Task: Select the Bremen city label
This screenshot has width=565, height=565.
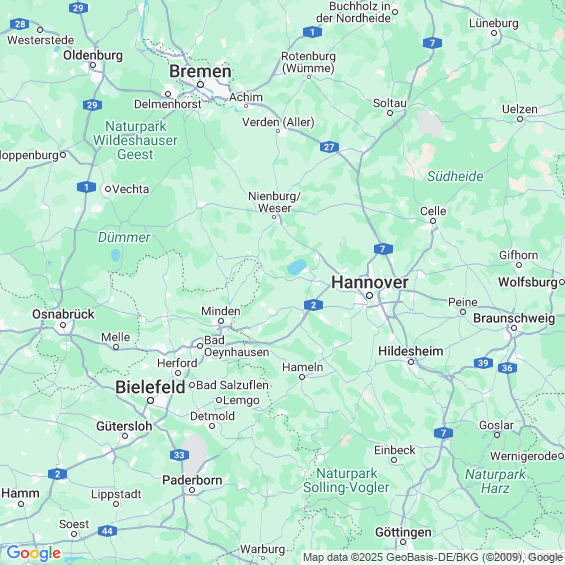Action: pyautogui.click(x=200, y=71)
